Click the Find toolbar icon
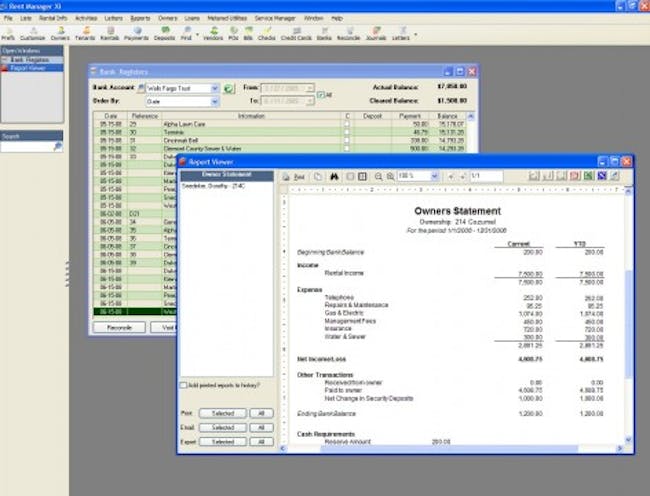This screenshot has height=496, width=650. click(186, 34)
